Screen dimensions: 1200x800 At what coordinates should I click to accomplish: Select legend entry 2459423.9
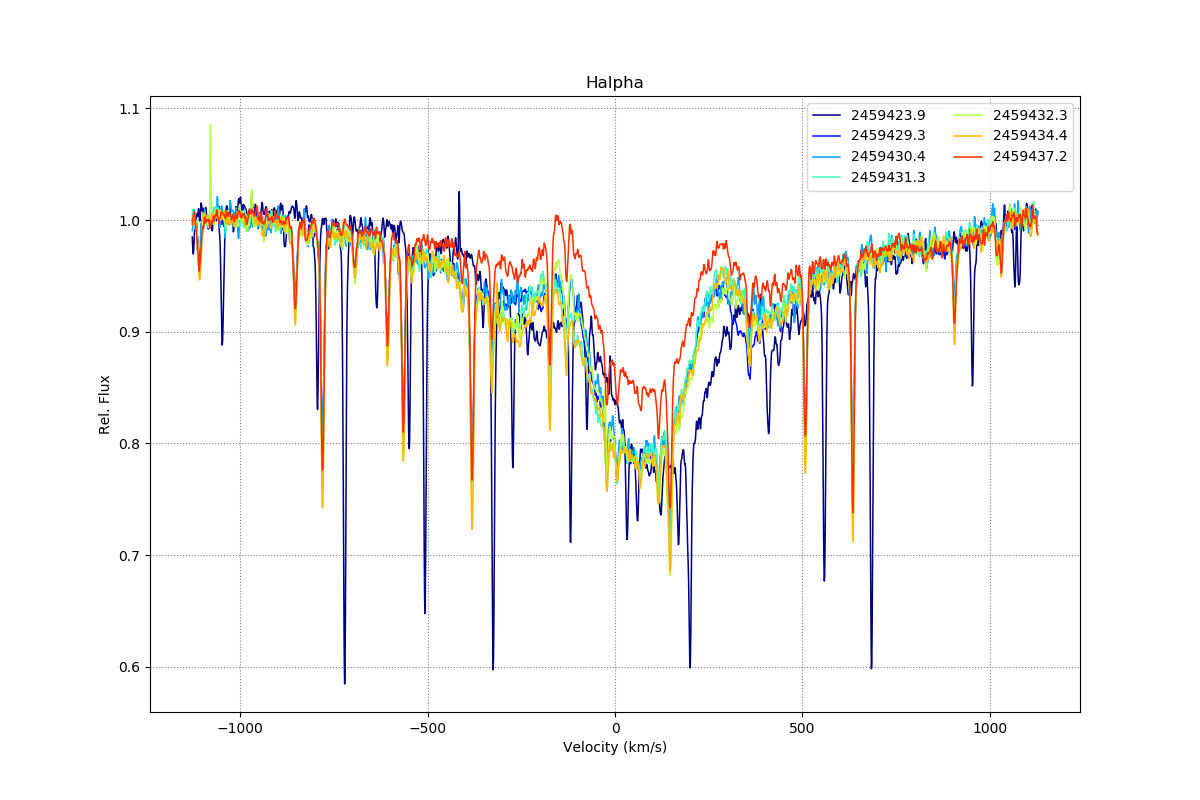click(x=887, y=115)
